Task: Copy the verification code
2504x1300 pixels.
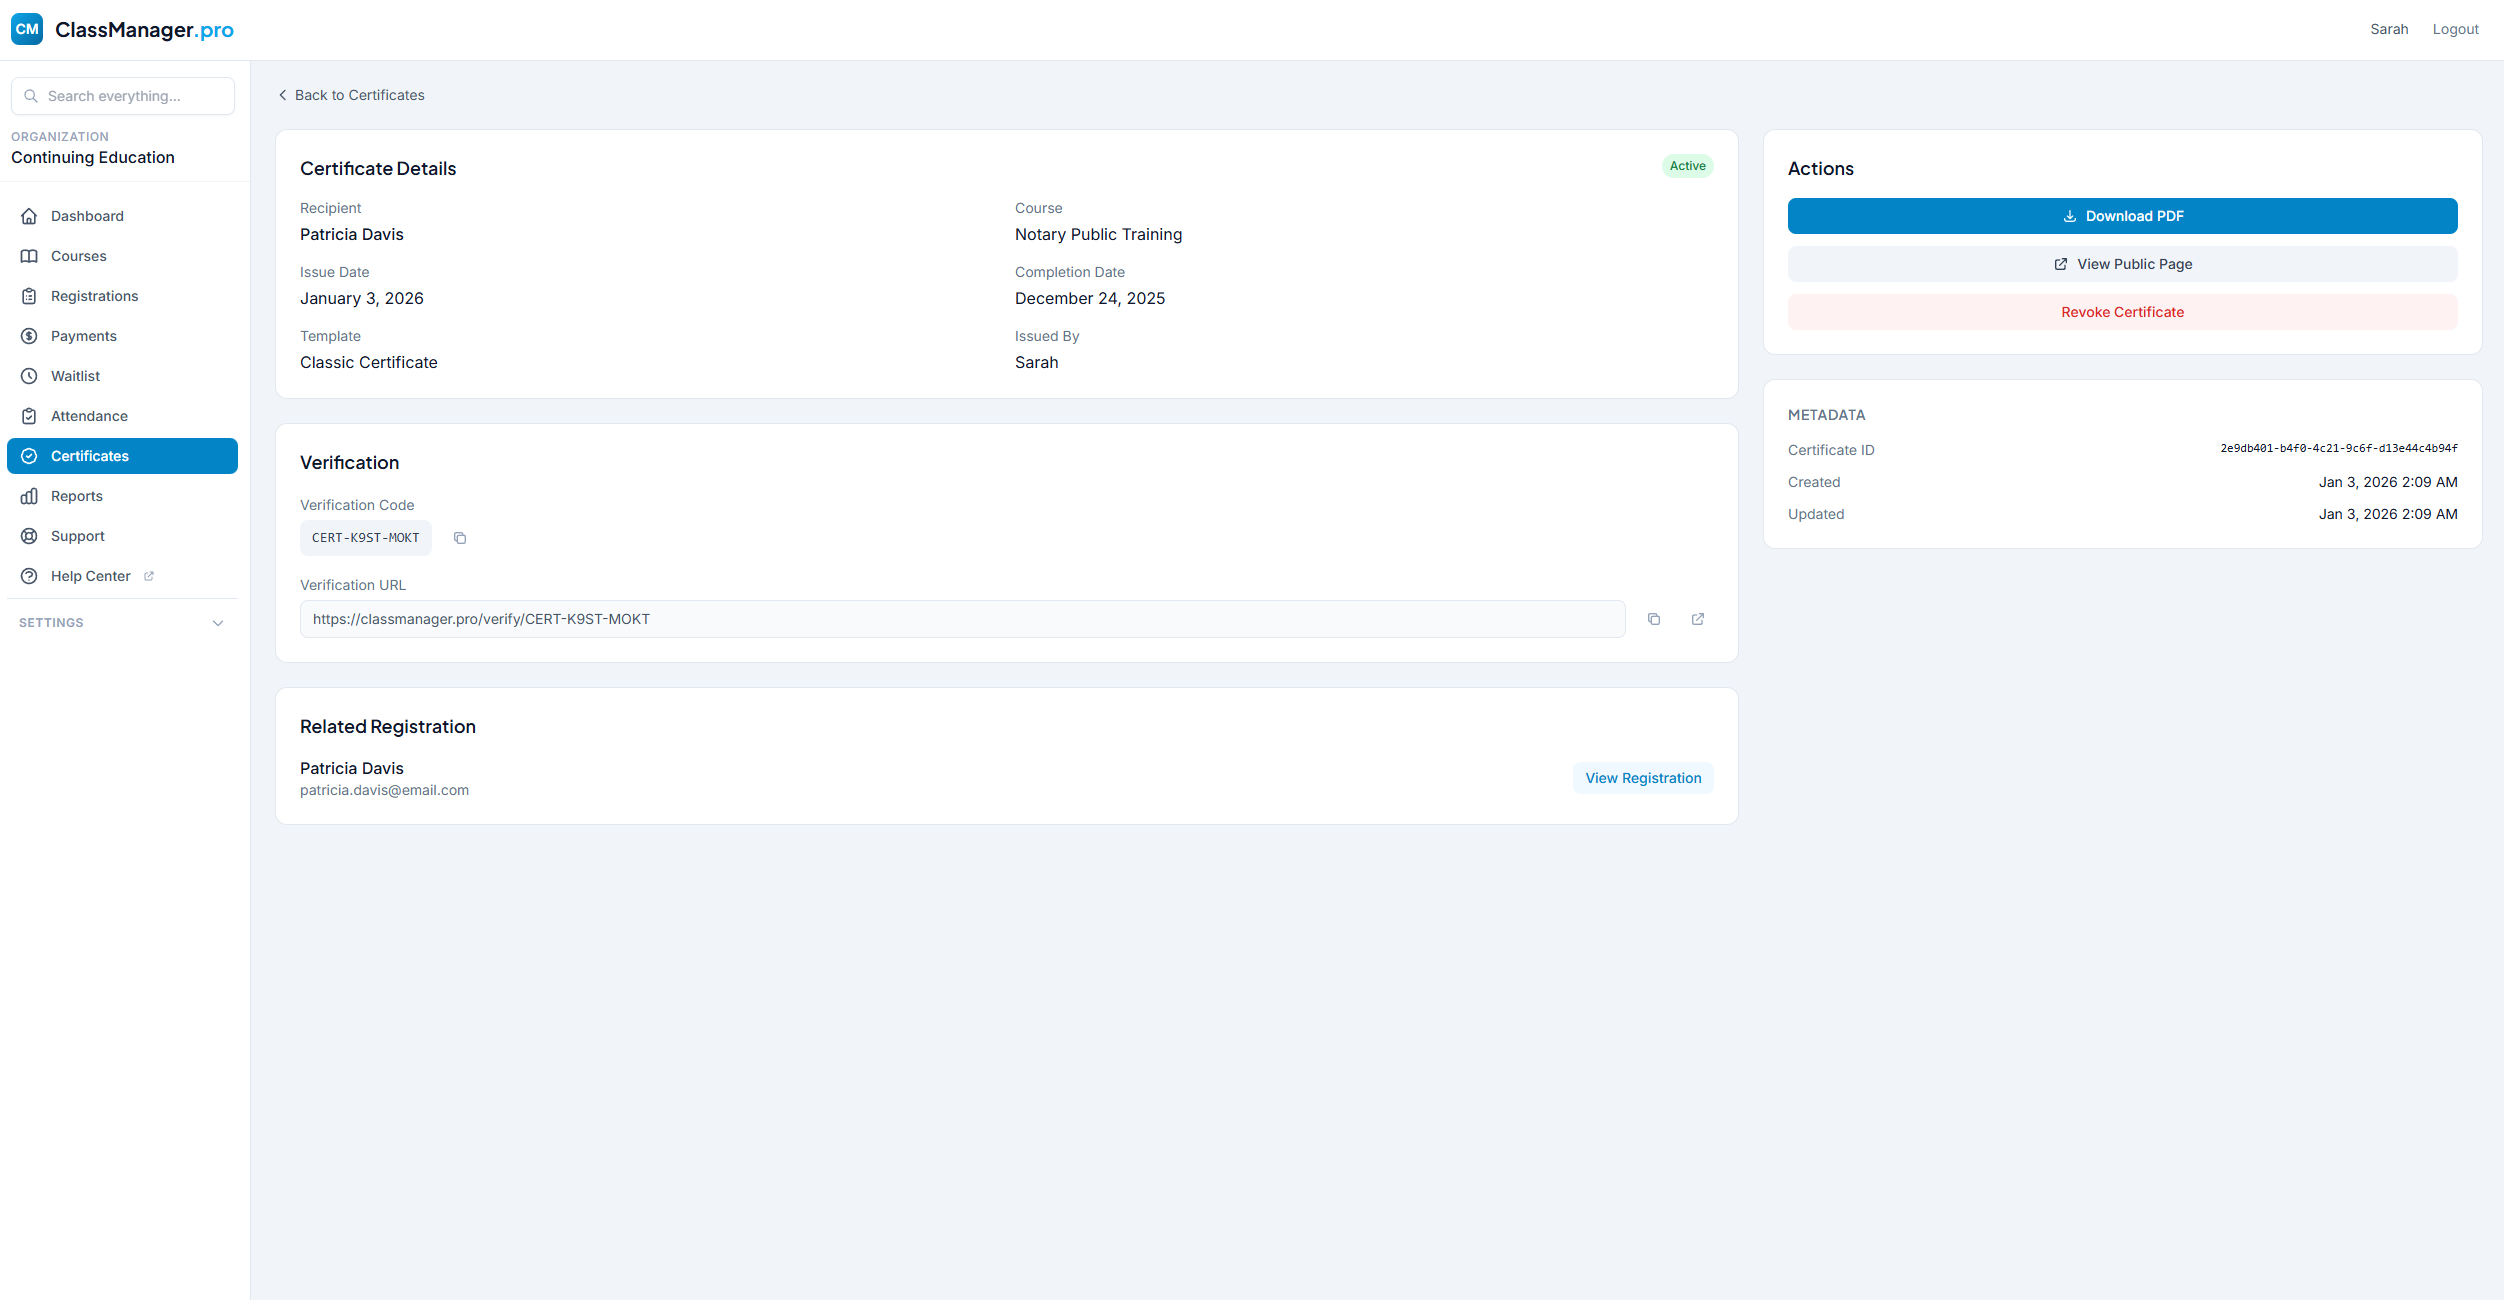Action: pos(460,538)
